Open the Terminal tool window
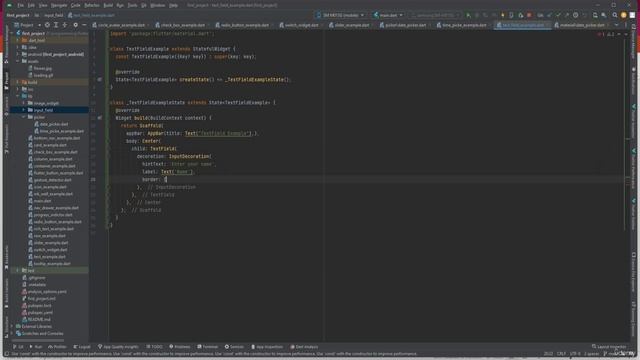This screenshot has height=360, width=640. click(x=208, y=347)
